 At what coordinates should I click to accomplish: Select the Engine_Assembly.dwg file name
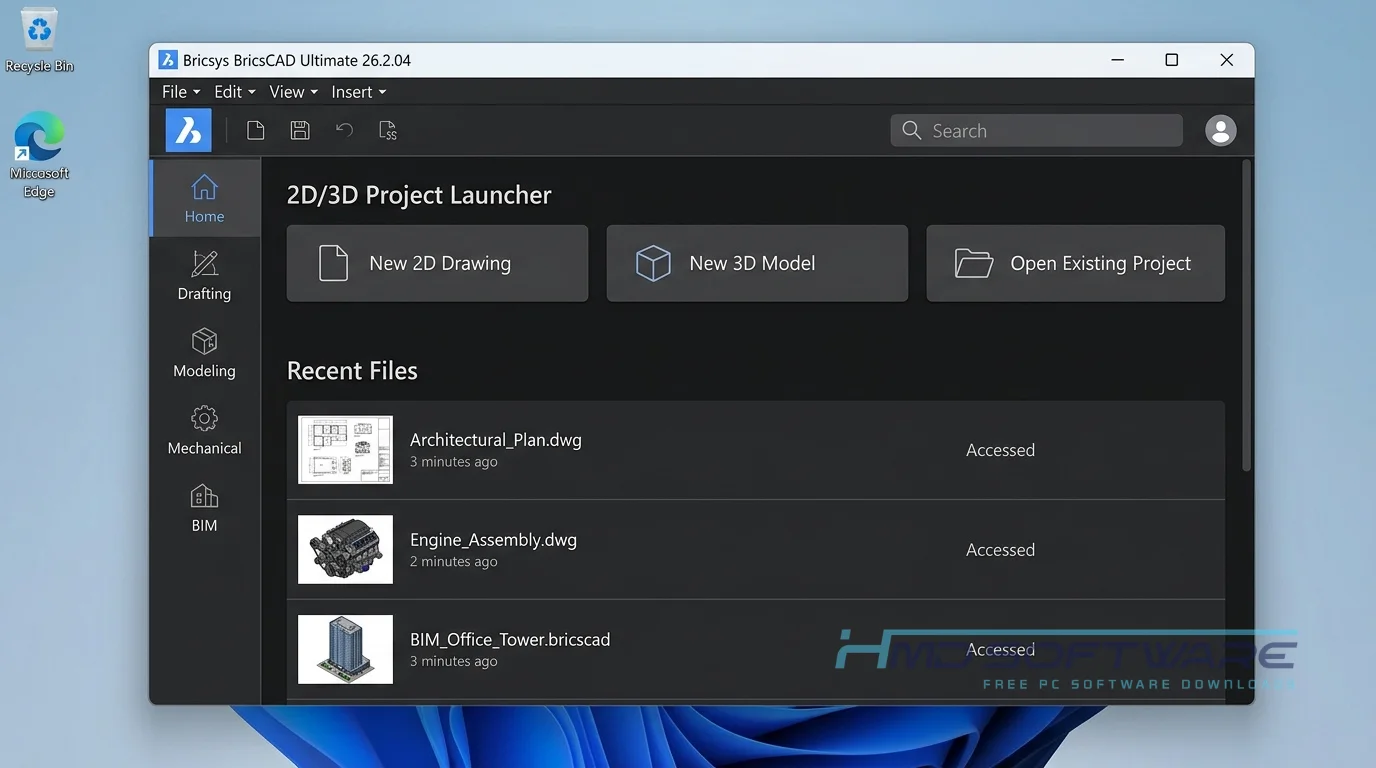[x=493, y=540]
